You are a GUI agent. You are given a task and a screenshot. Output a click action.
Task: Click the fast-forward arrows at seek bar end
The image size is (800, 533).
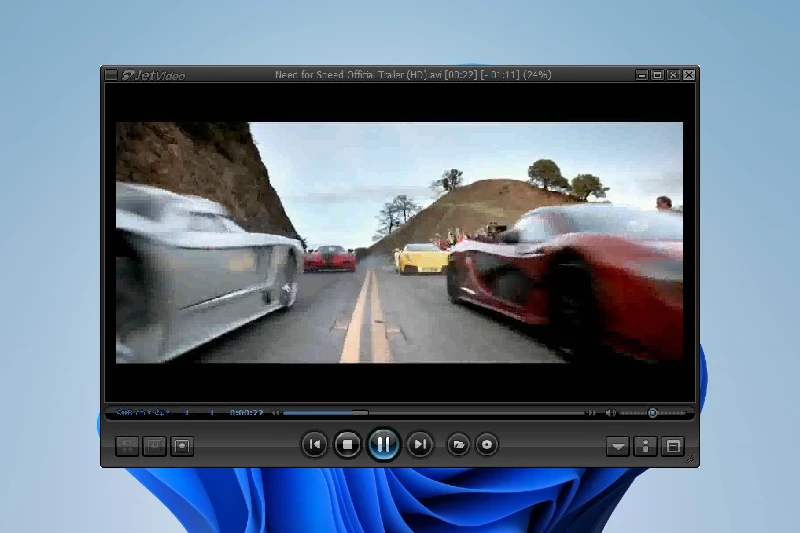coord(591,413)
